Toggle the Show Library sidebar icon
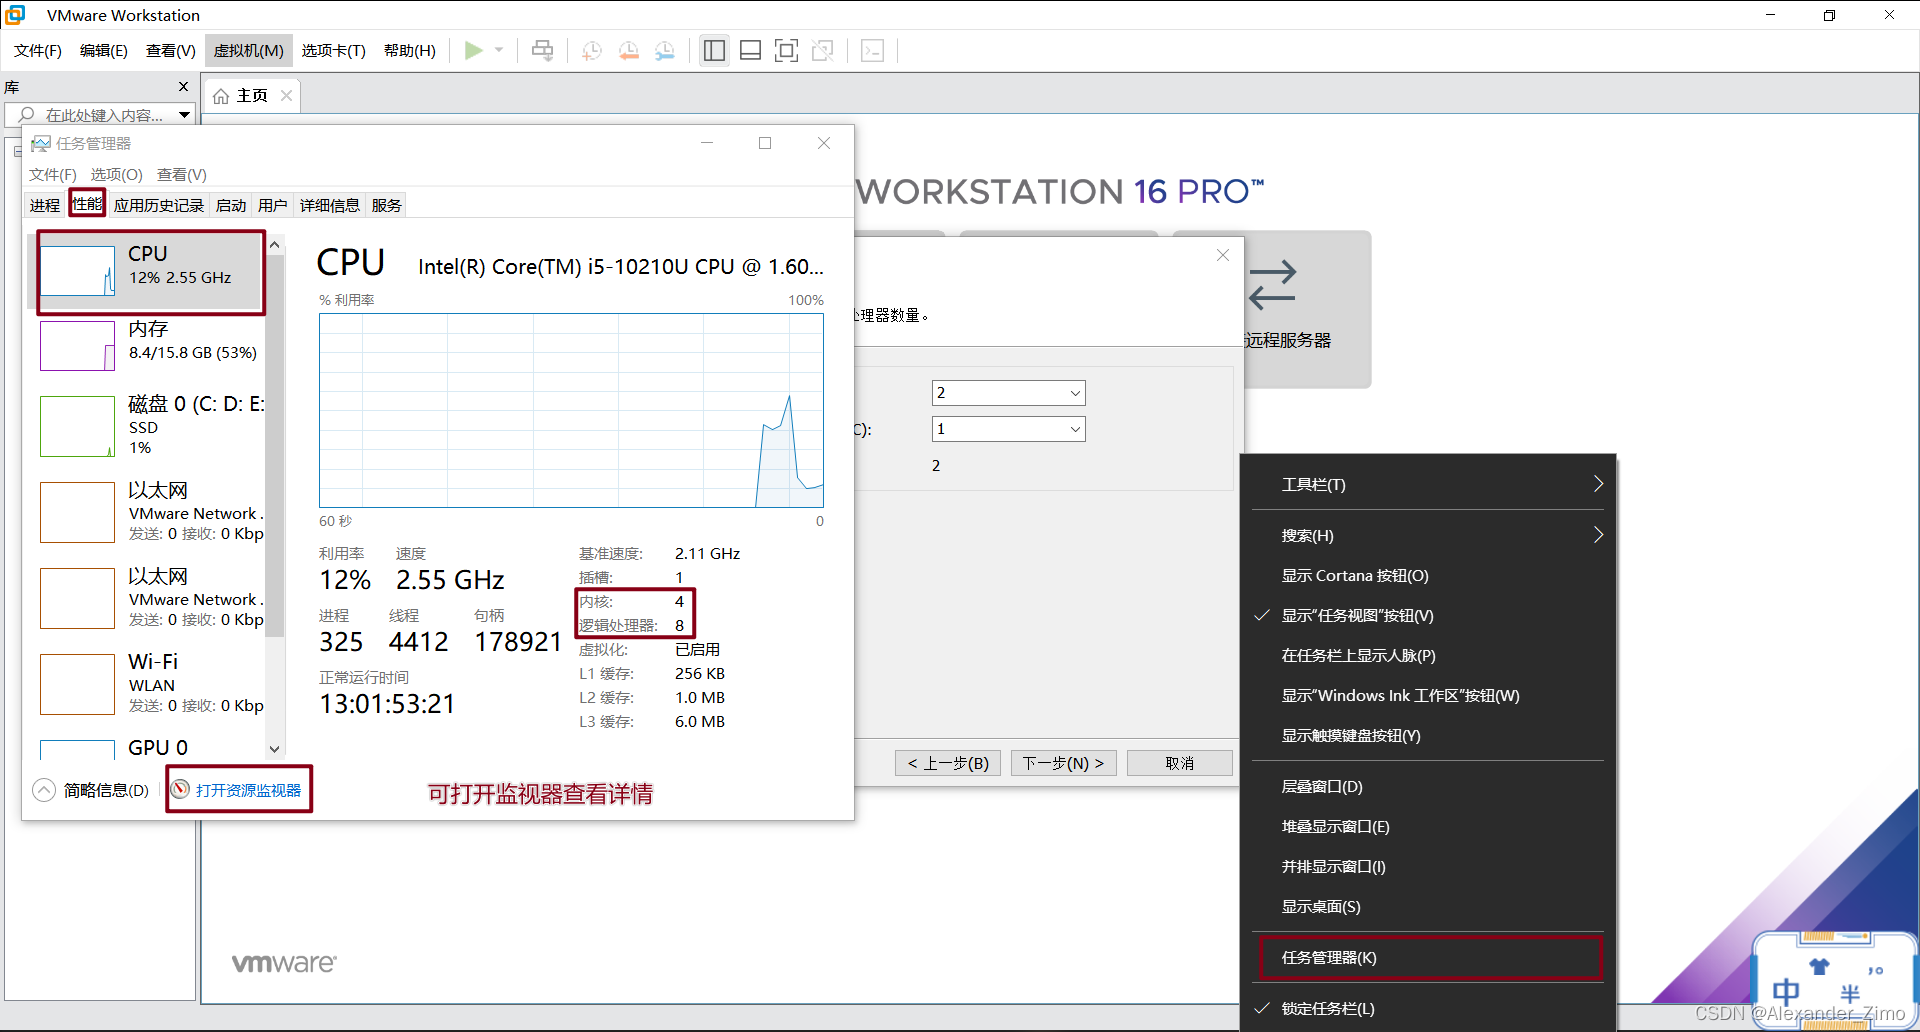This screenshot has width=1920, height=1032. click(x=714, y=50)
